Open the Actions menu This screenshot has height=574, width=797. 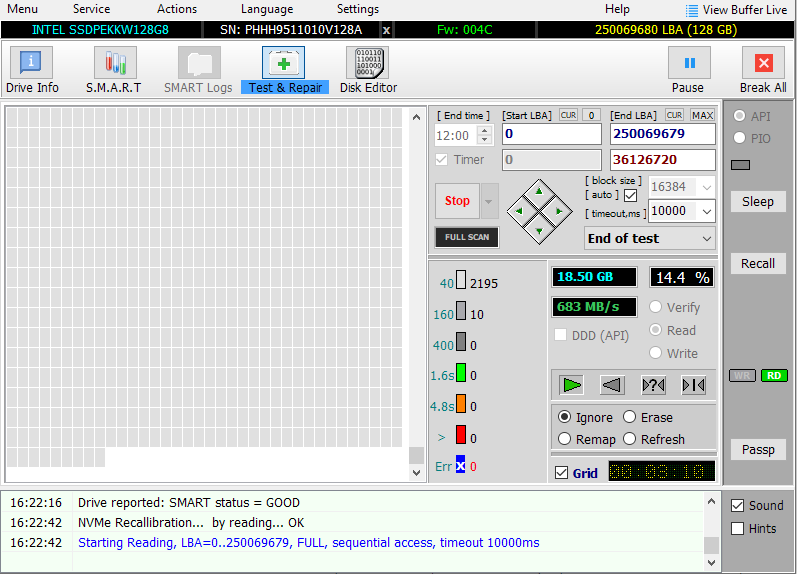pyautogui.click(x=177, y=9)
